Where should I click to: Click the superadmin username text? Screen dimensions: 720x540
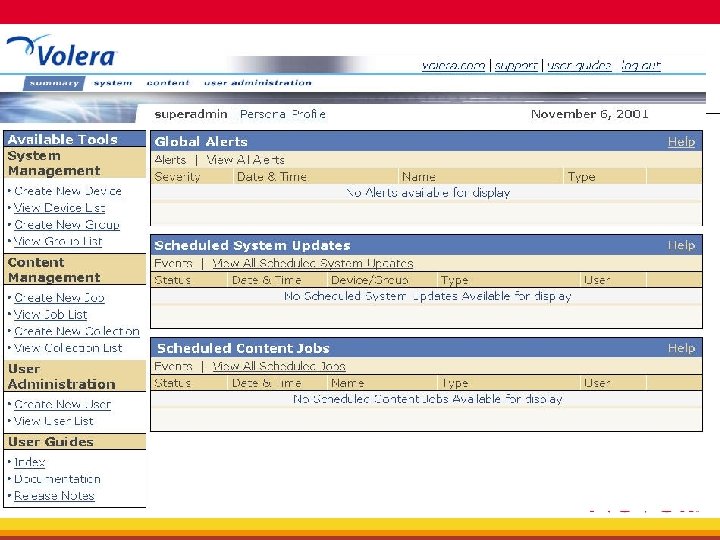191,114
